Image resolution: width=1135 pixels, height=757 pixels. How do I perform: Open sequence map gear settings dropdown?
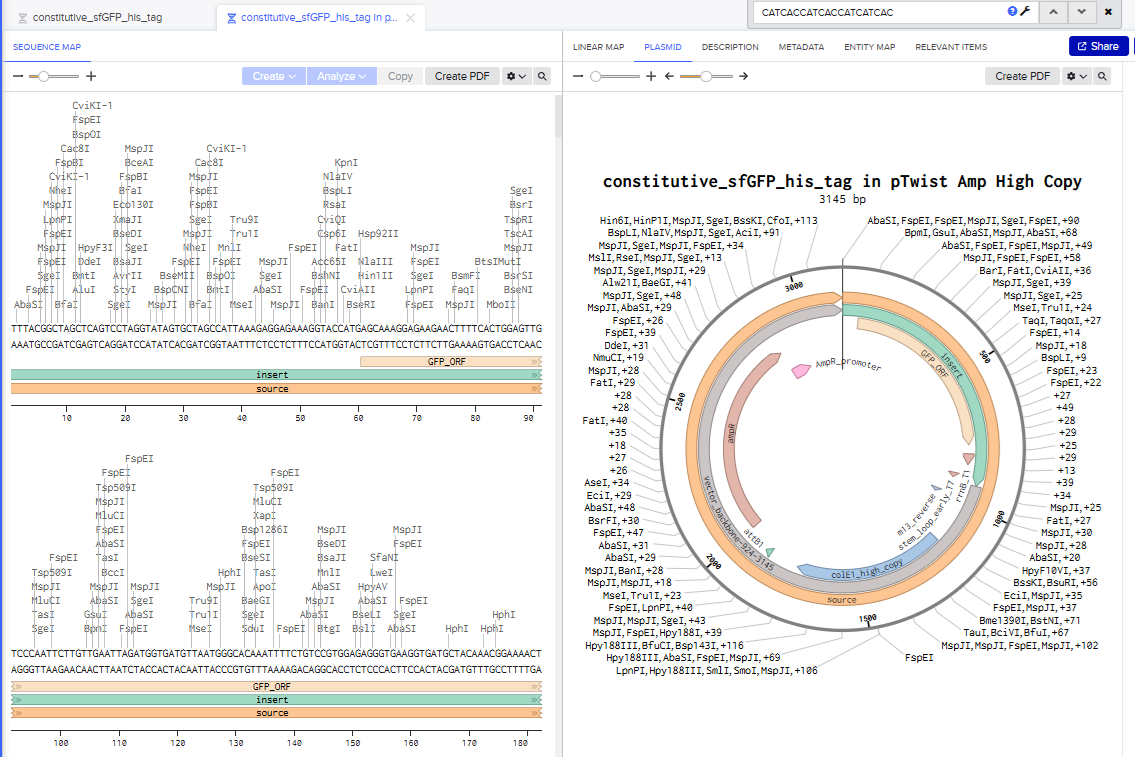coord(516,76)
